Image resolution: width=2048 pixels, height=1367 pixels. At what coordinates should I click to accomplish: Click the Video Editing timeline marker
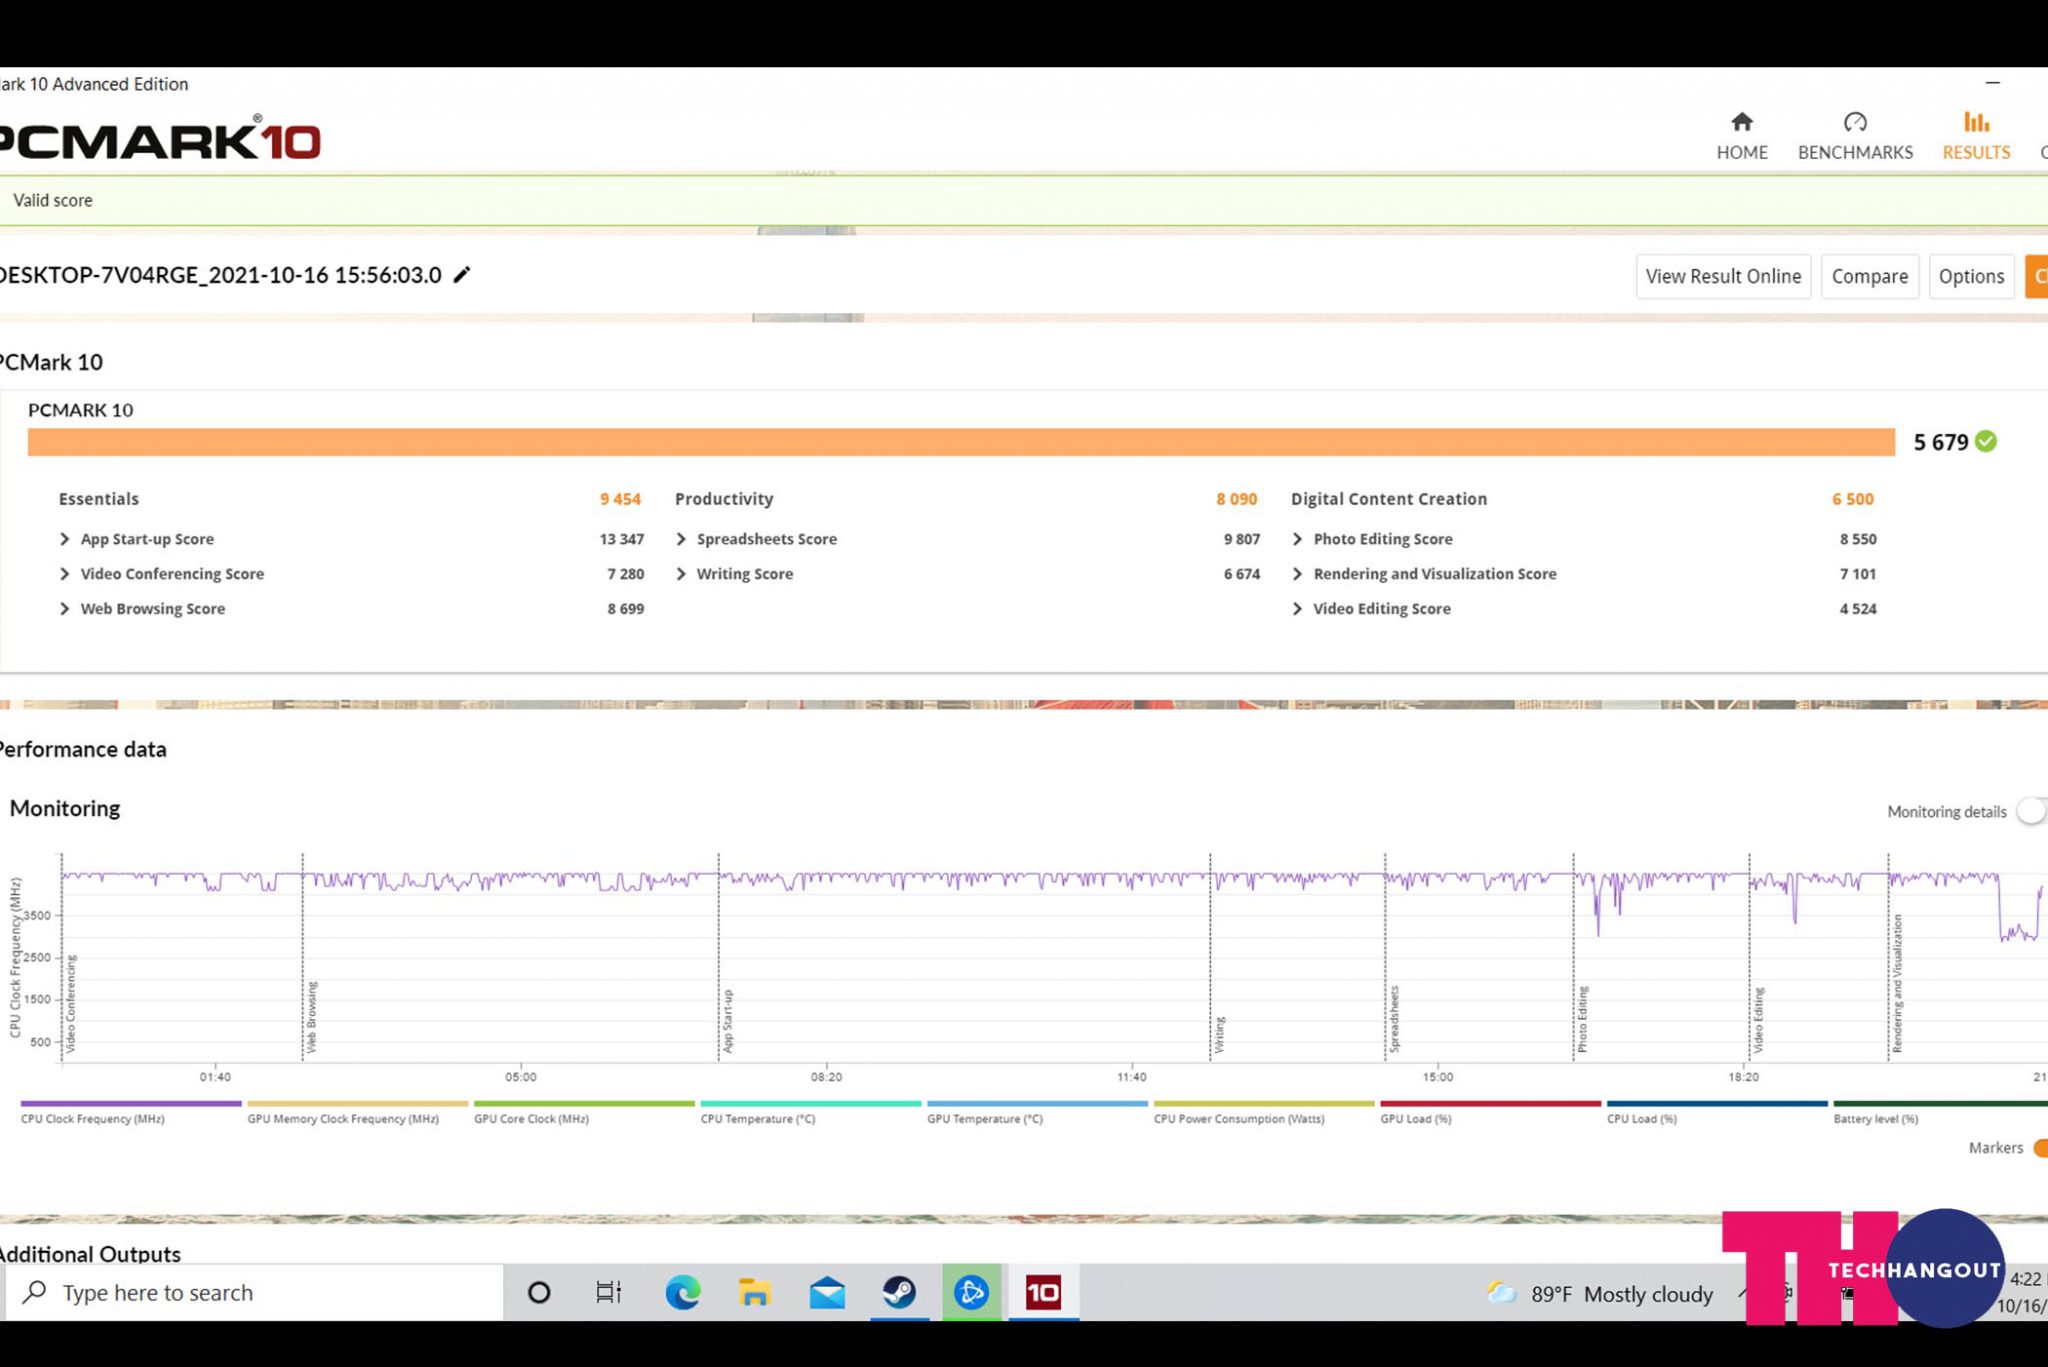pyautogui.click(x=1758, y=1020)
